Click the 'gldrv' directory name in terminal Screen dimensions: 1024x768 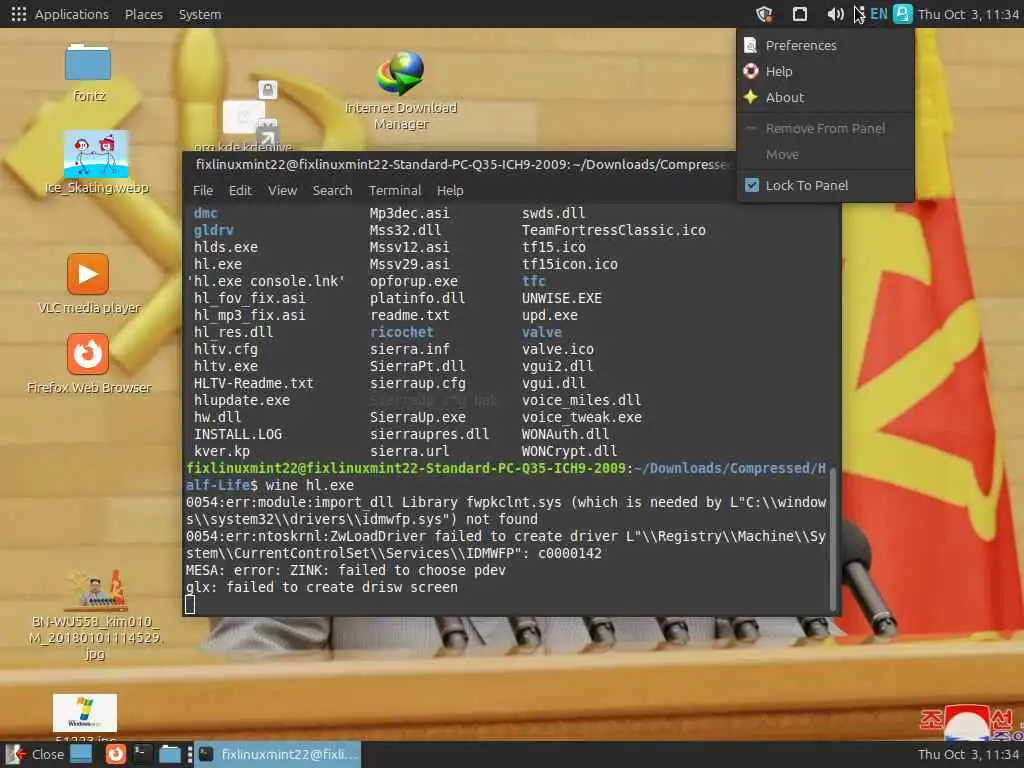(x=214, y=231)
